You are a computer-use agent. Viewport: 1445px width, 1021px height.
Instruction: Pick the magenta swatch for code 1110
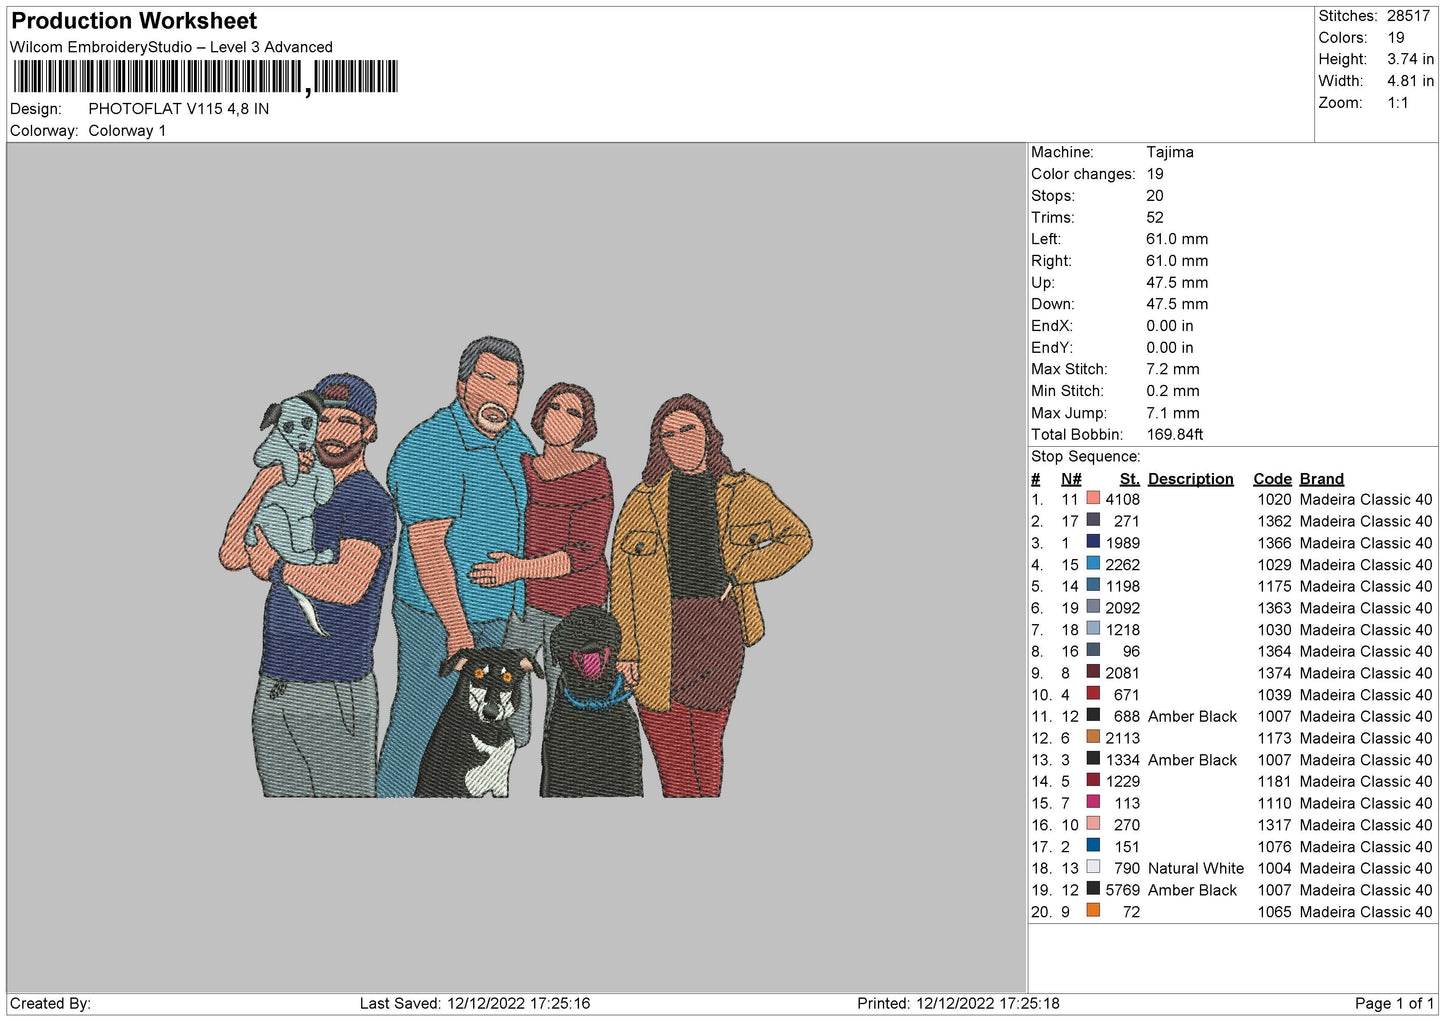click(1093, 802)
